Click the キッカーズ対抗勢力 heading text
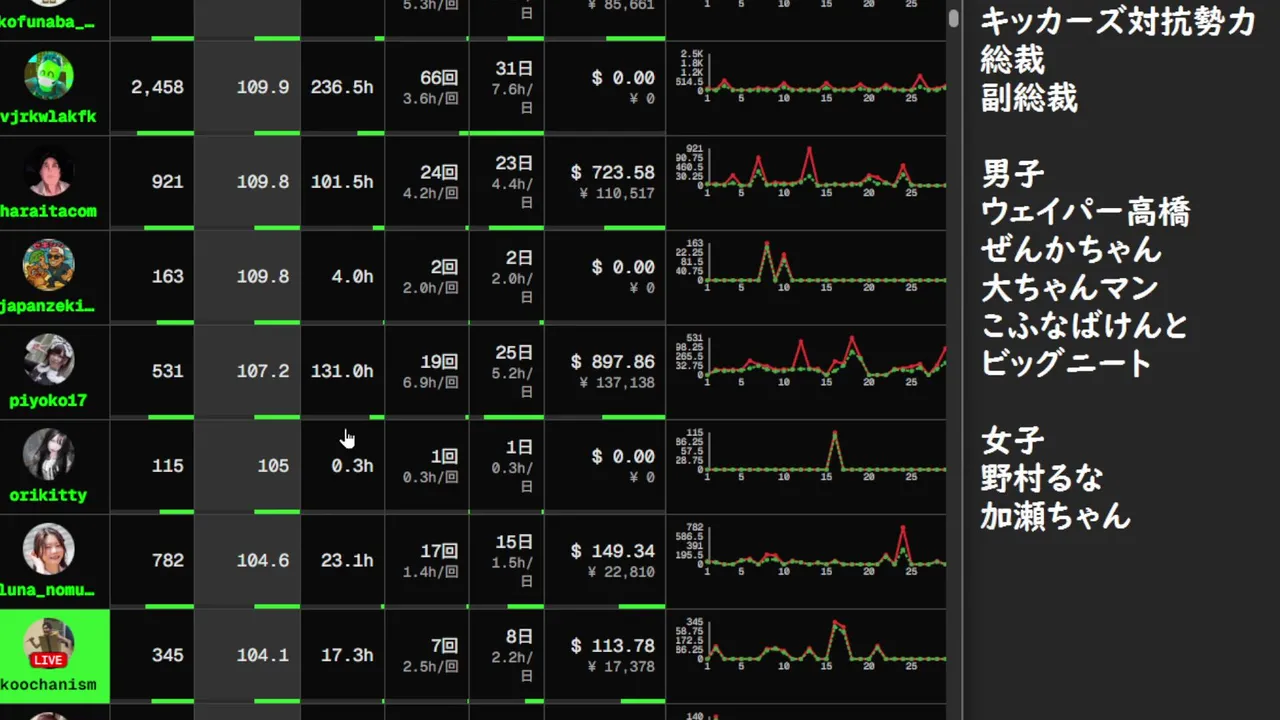Screen dimensions: 1280x720 [x=1117, y=21]
